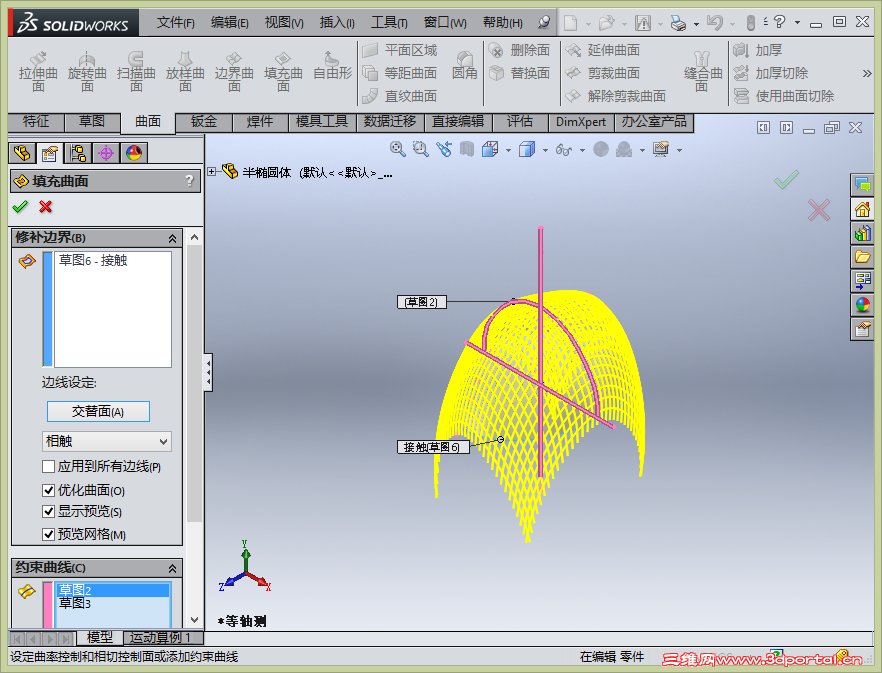Click the Section View icon
The height and width of the screenshot is (673, 882).
[467, 149]
